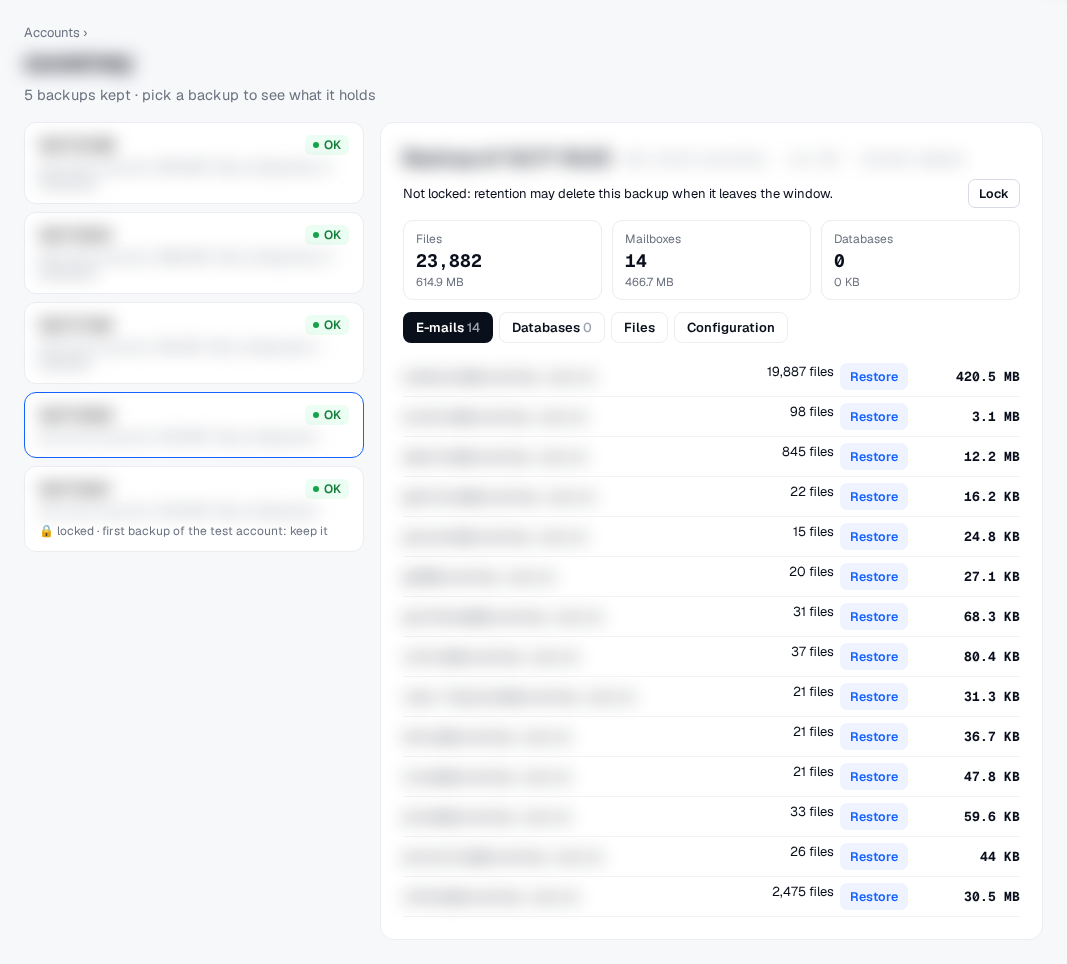Restore the 80.4 KB mailbox
The width and height of the screenshot is (1067, 964).
click(874, 657)
